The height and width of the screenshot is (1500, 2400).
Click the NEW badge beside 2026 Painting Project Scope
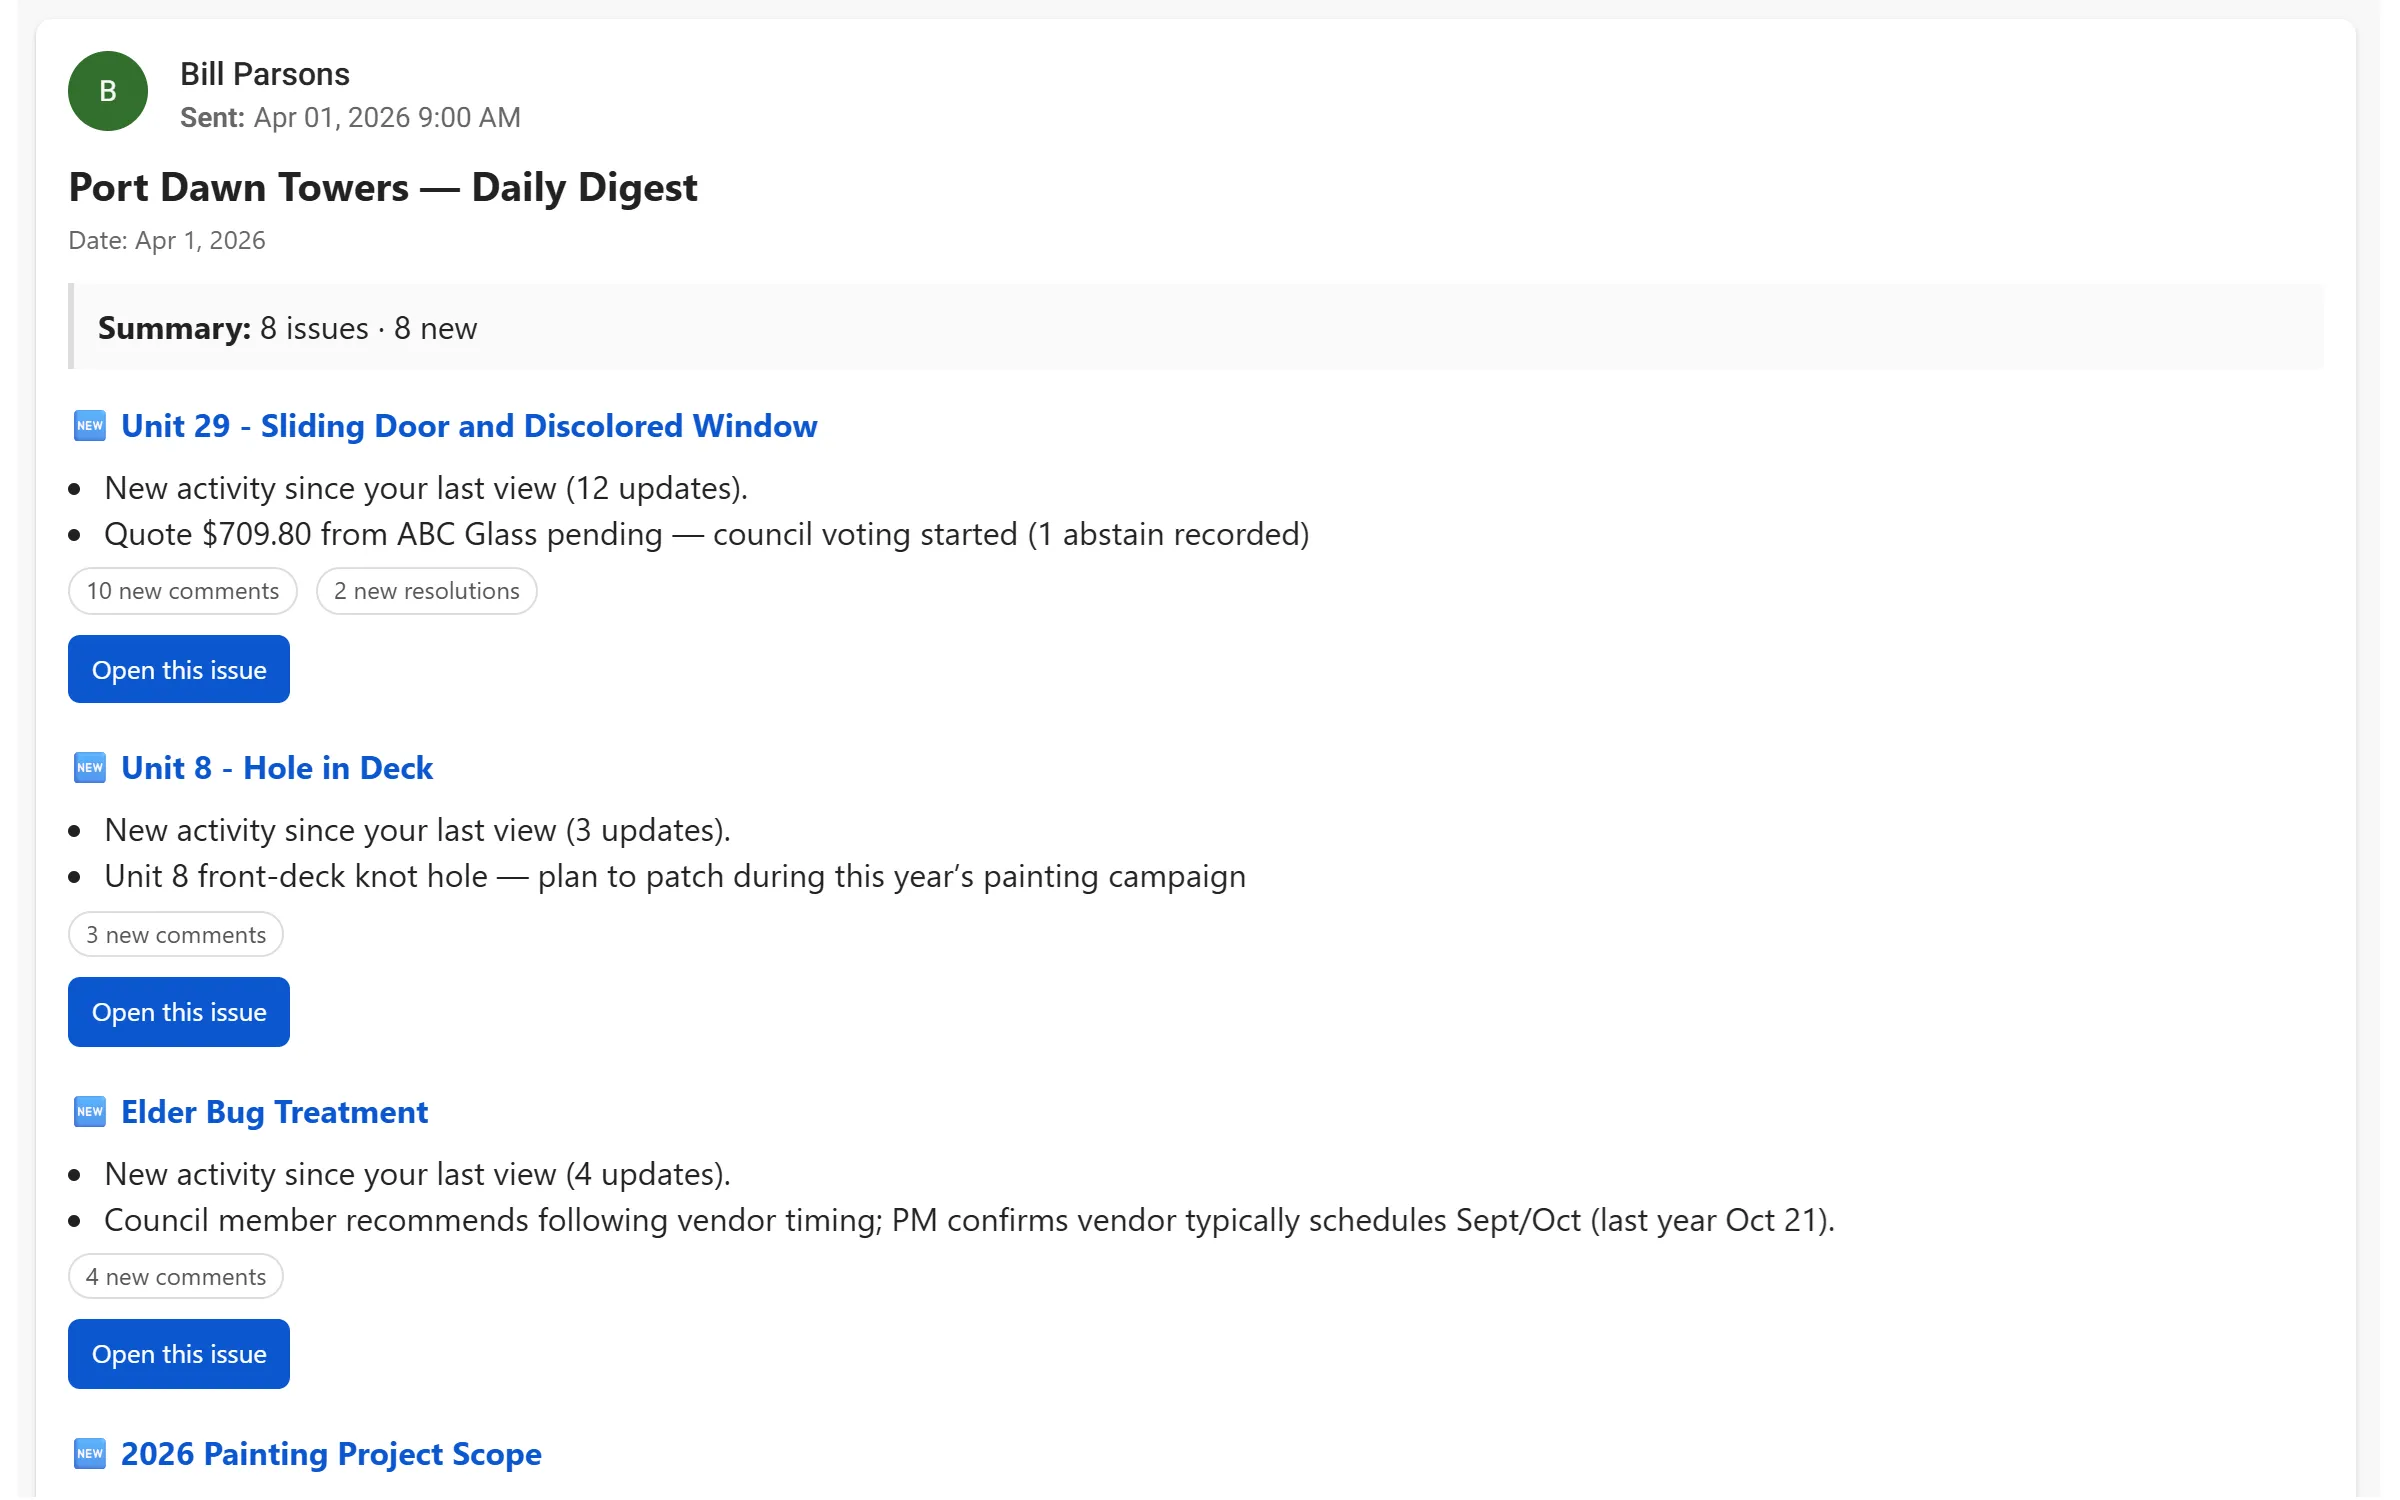(x=90, y=1455)
